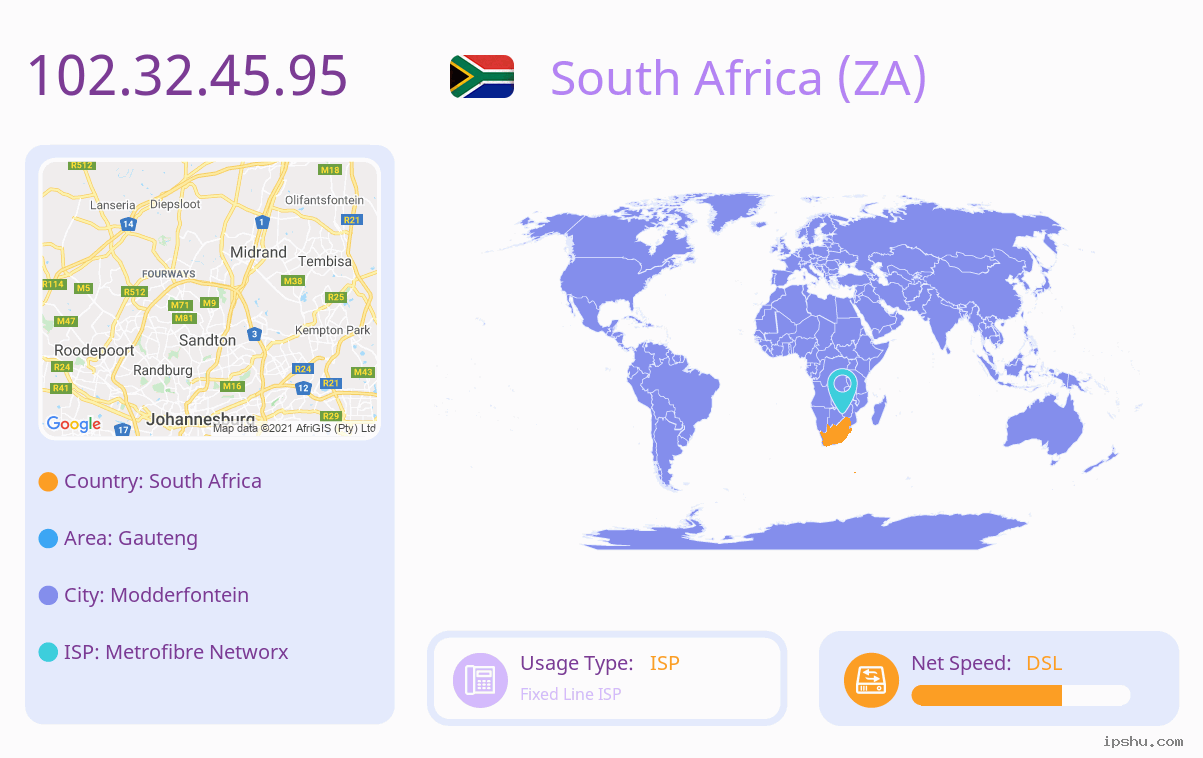1203x758 pixels.
Task: Click Australia on the world map
Action: click(1045, 429)
